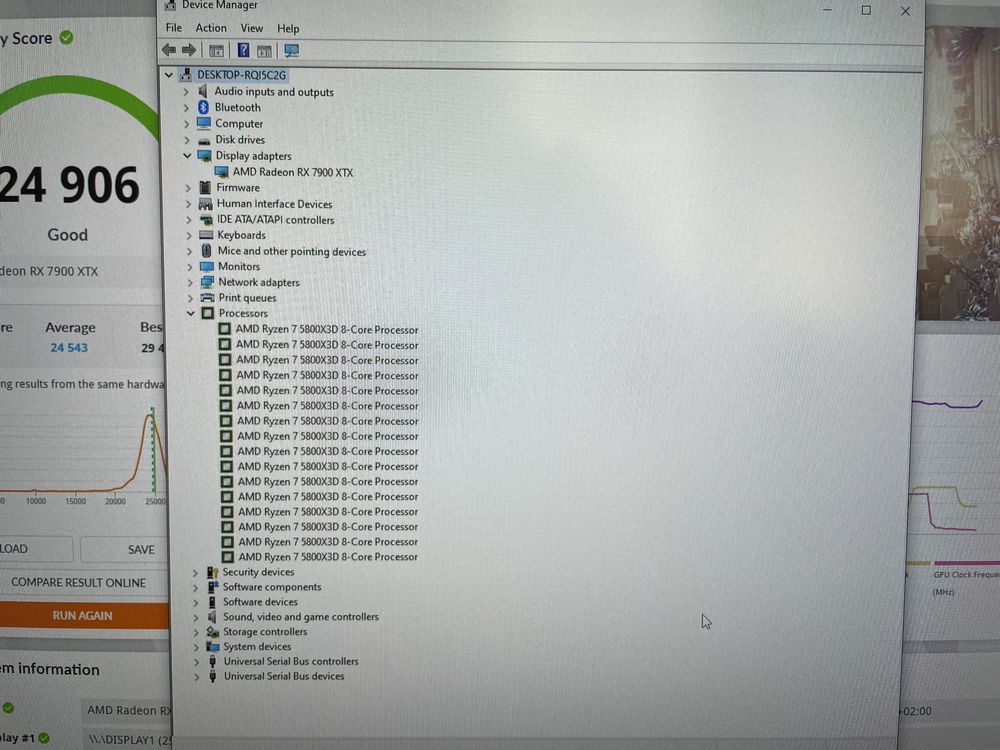This screenshot has width=1000, height=750.
Task: Collapse the Processors branch
Action: (191, 313)
